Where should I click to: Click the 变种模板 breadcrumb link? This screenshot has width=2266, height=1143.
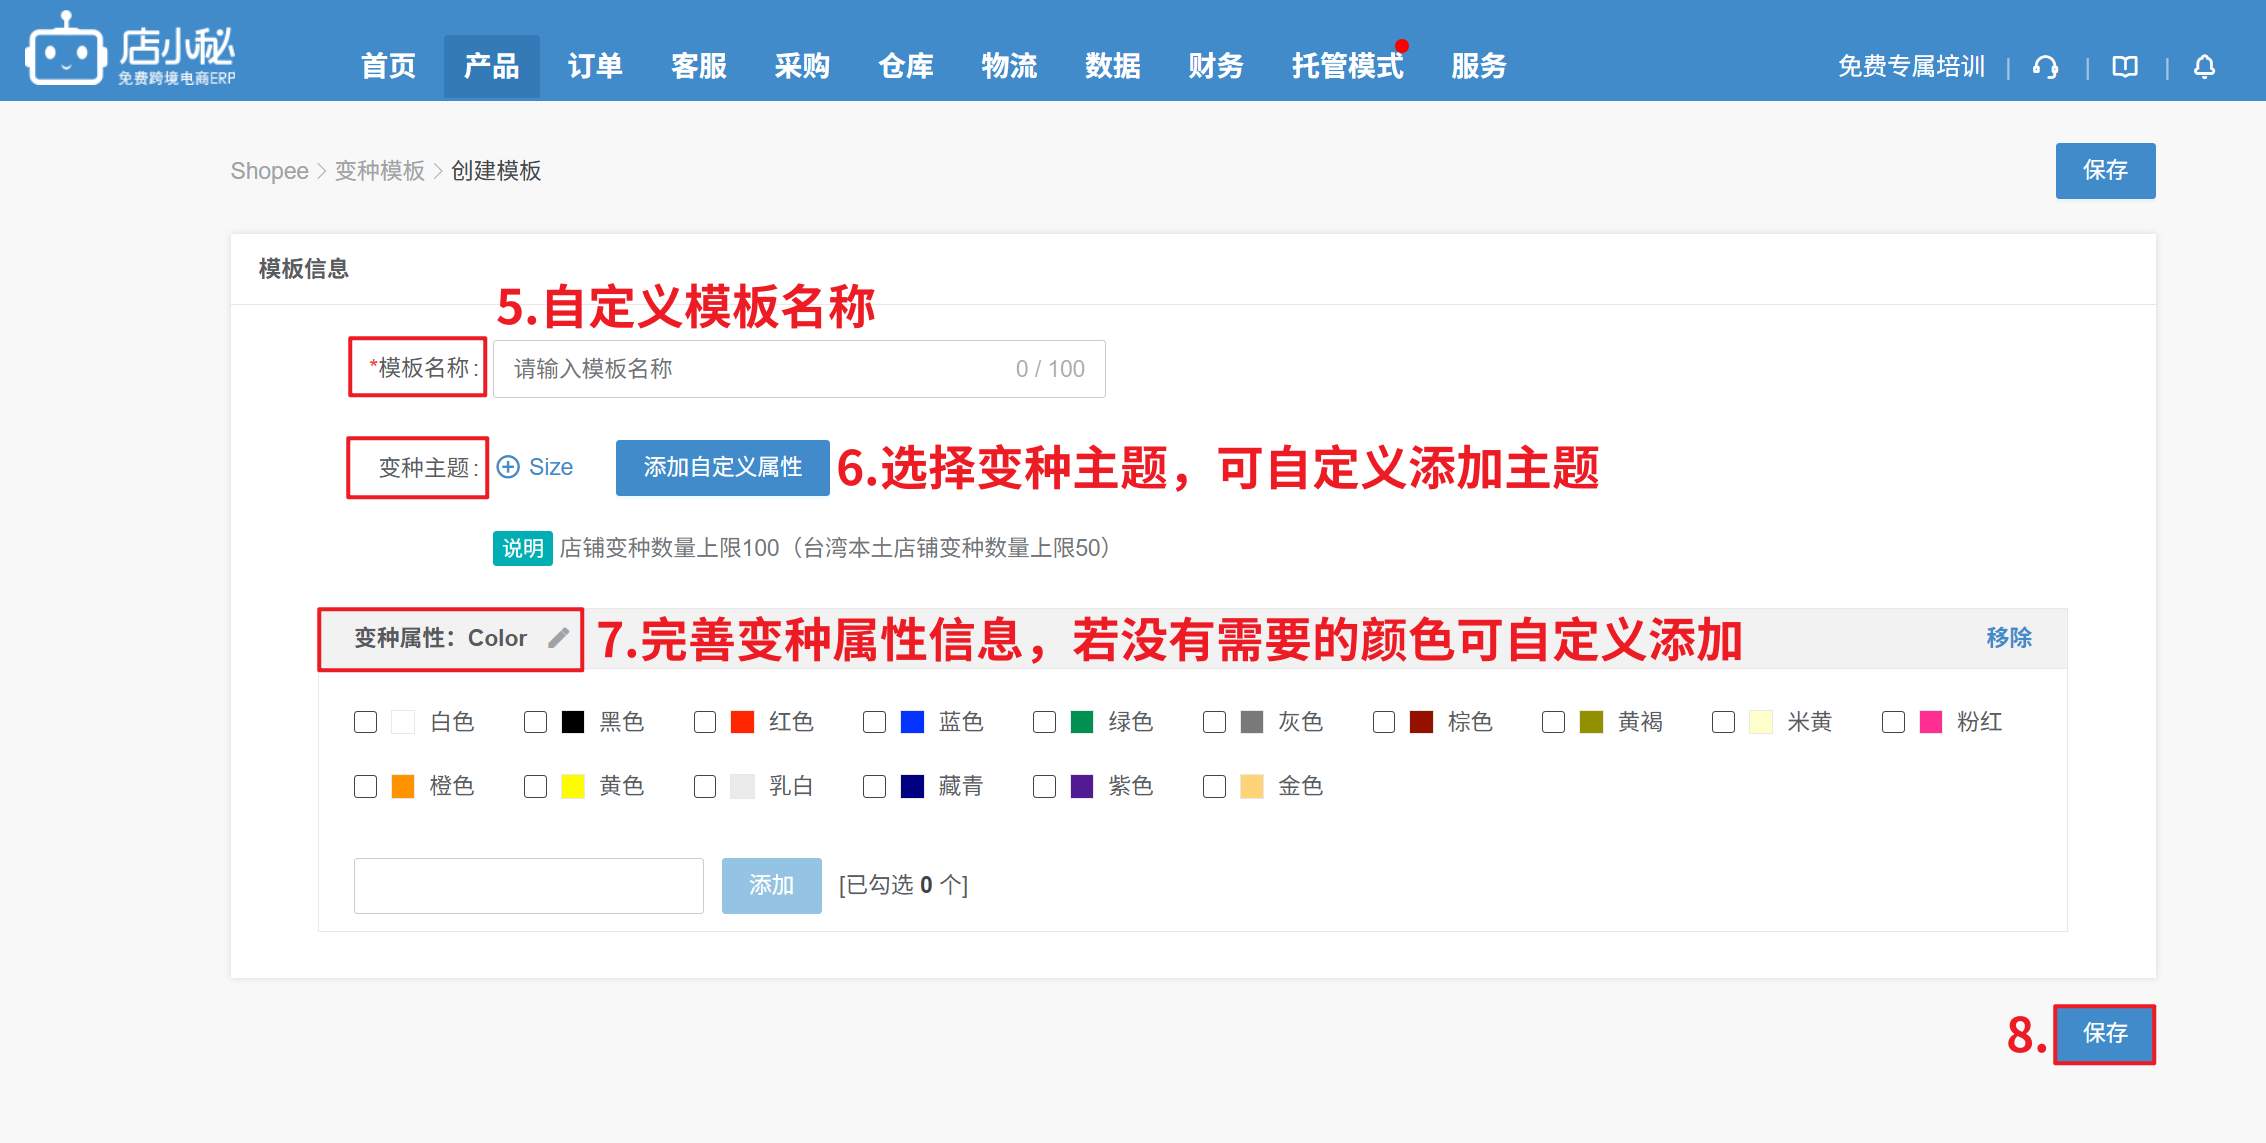[379, 171]
